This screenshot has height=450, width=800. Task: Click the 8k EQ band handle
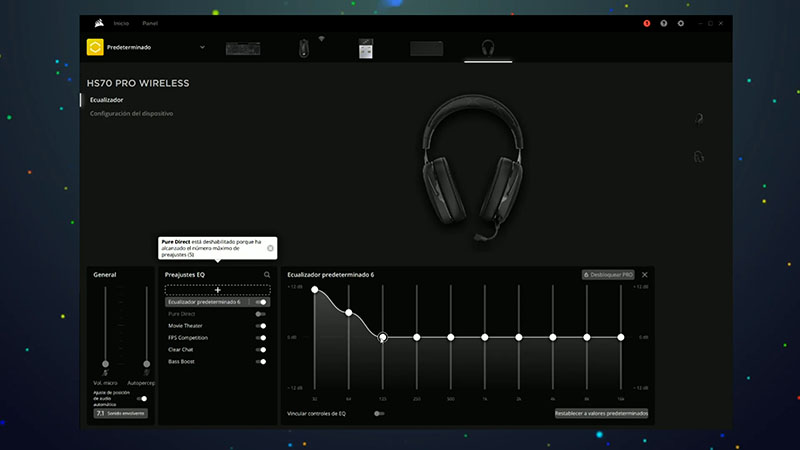[x=587, y=337]
